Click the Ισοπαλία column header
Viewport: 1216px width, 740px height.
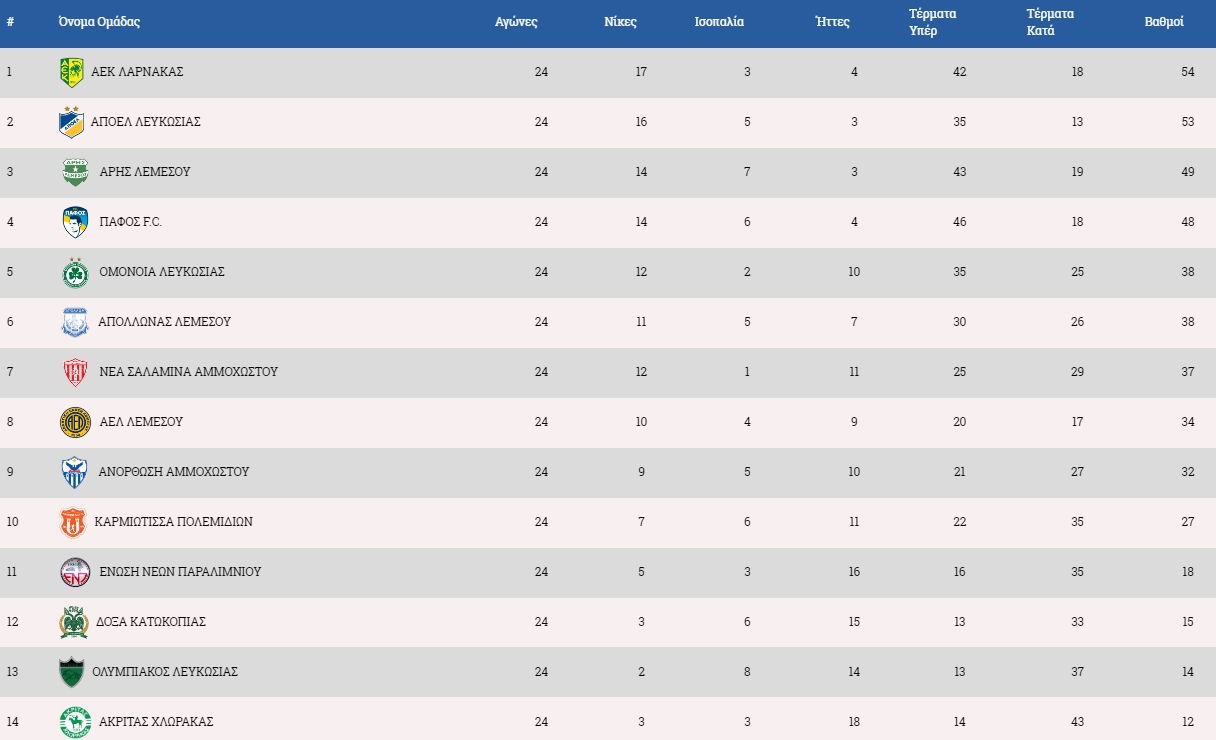point(719,22)
